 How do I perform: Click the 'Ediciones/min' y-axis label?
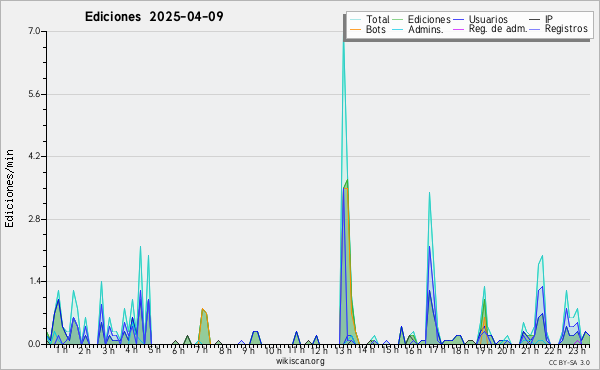click(x=9, y=188)
